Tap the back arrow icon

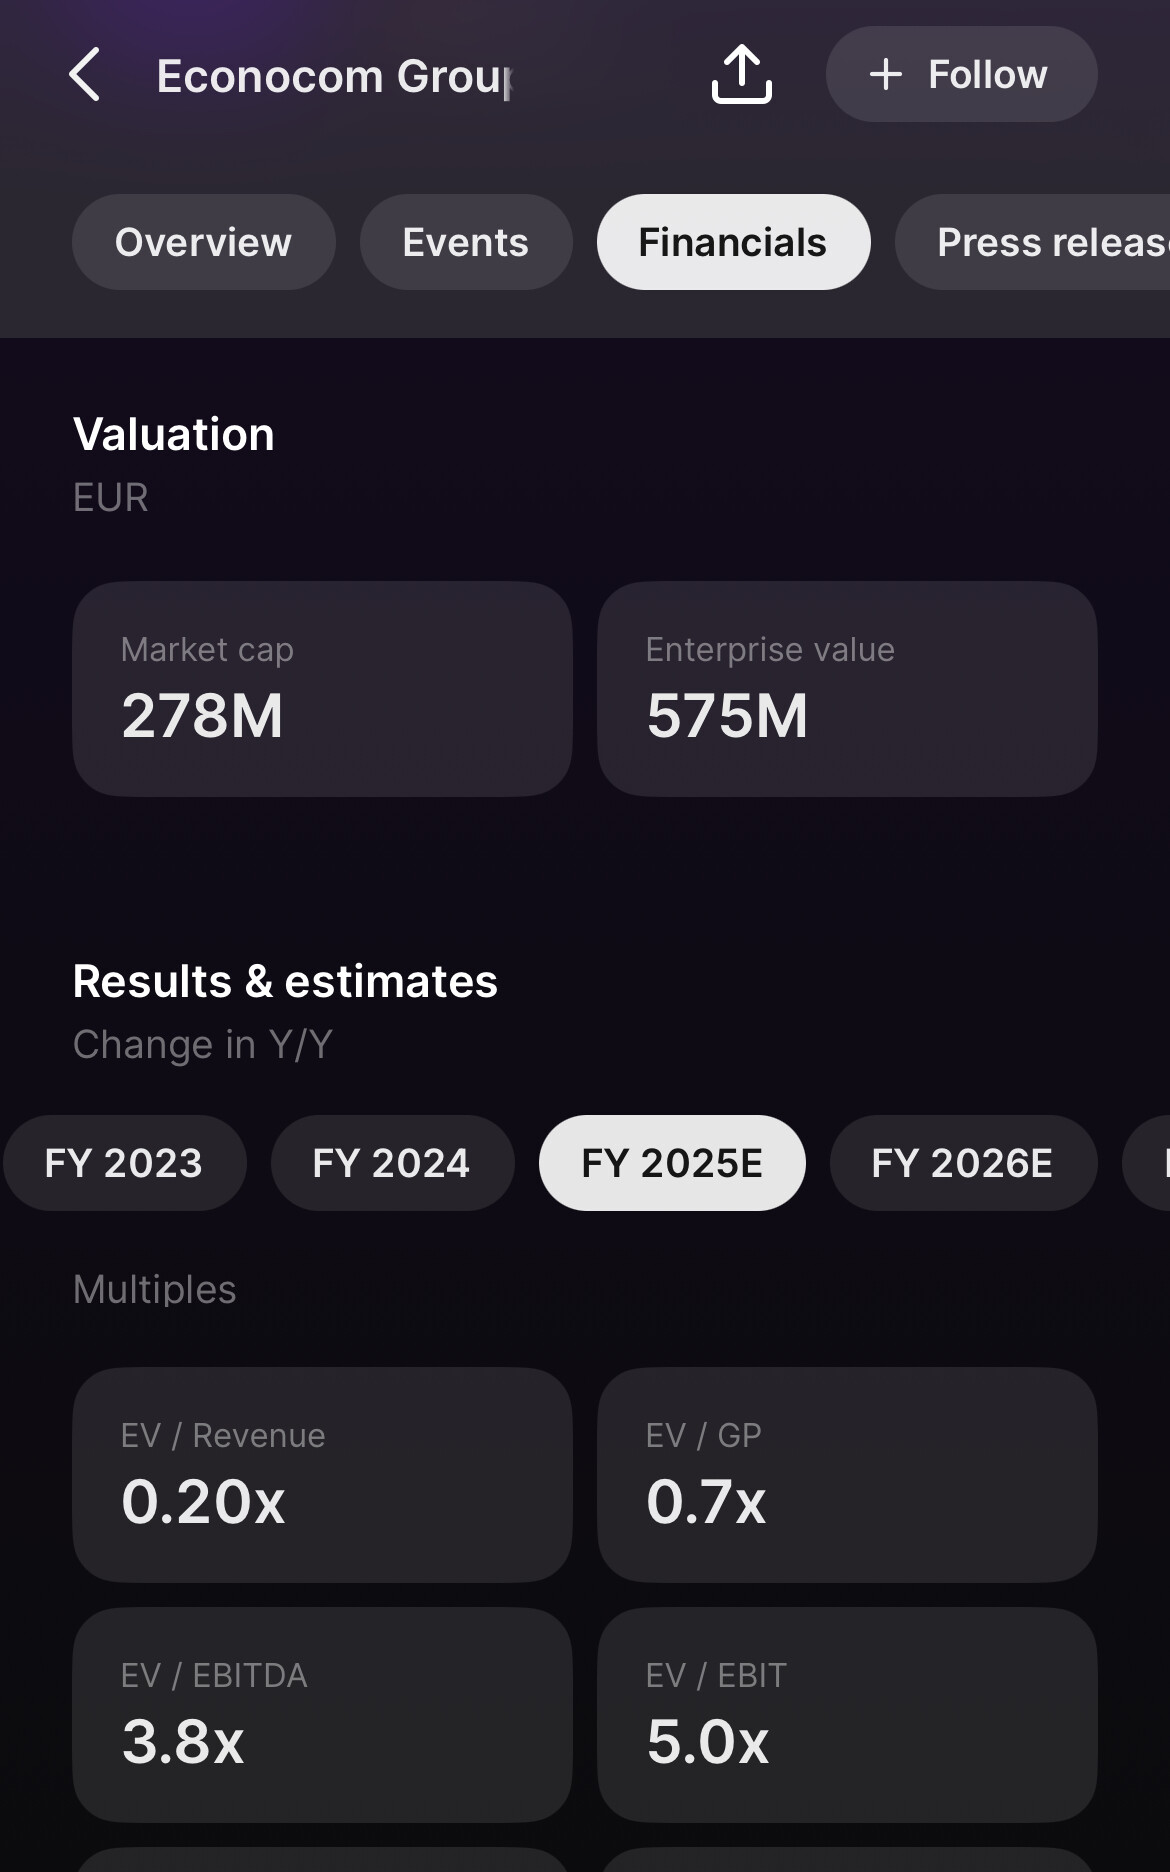(x=86, y=75)
